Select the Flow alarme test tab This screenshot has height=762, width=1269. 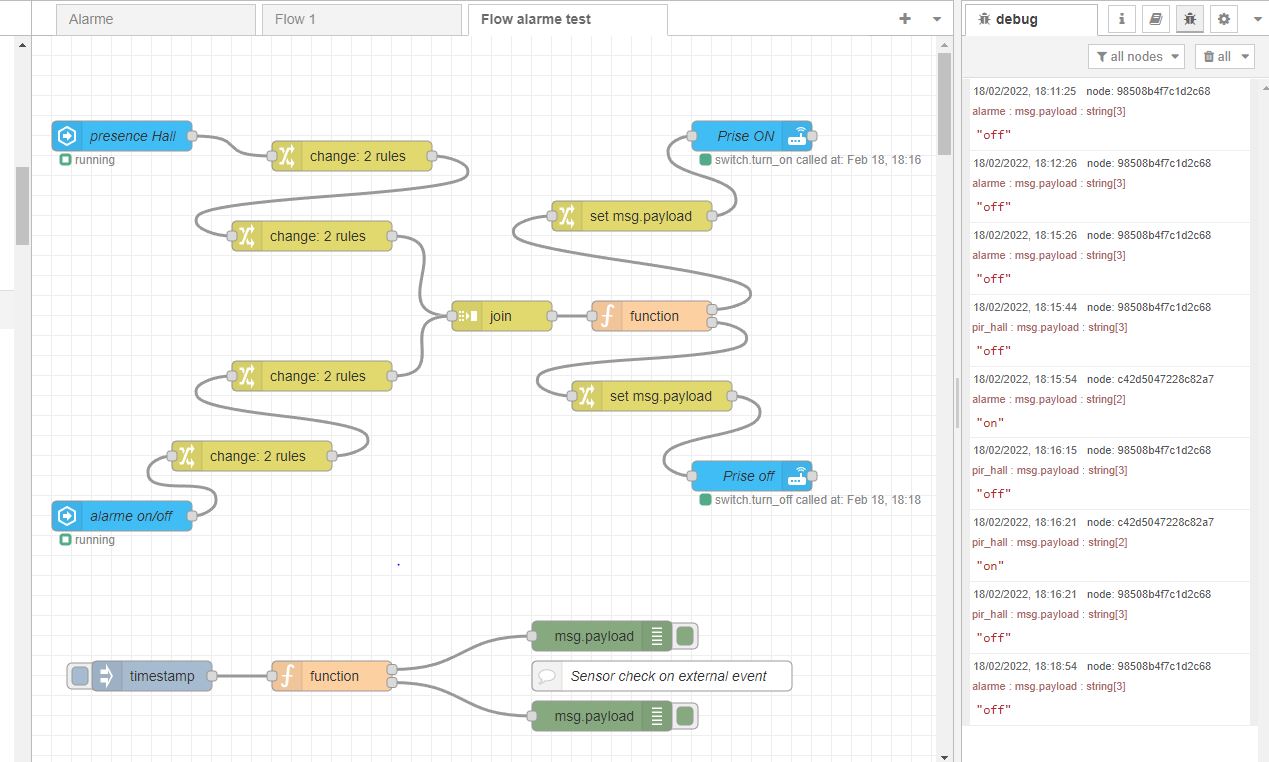pyautogui.click(x=567, y=19)
